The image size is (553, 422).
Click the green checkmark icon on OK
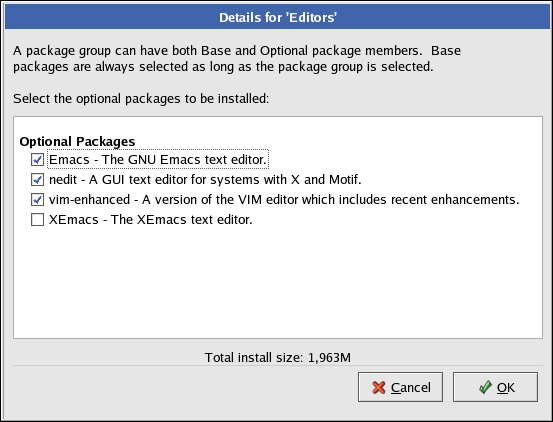[x=485, y=387]
